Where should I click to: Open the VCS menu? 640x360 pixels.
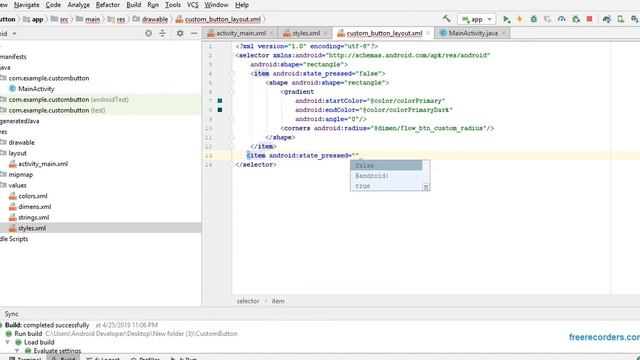pyautogui.click(x=193, y=5)
